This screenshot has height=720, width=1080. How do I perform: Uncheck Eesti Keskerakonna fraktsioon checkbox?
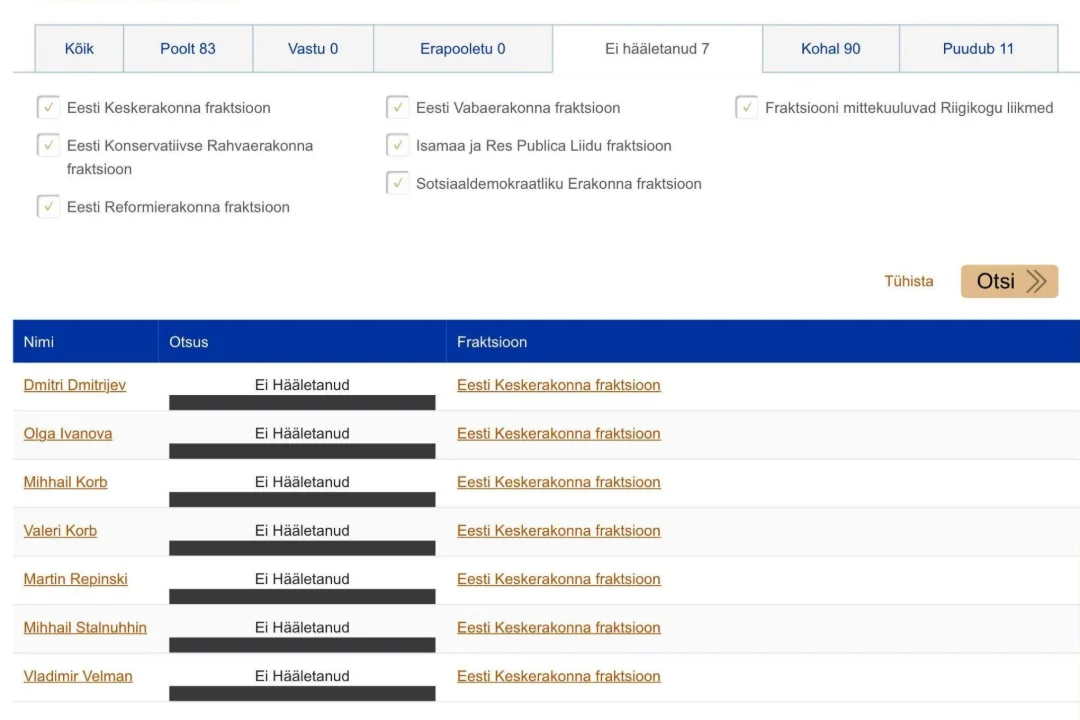48,108
